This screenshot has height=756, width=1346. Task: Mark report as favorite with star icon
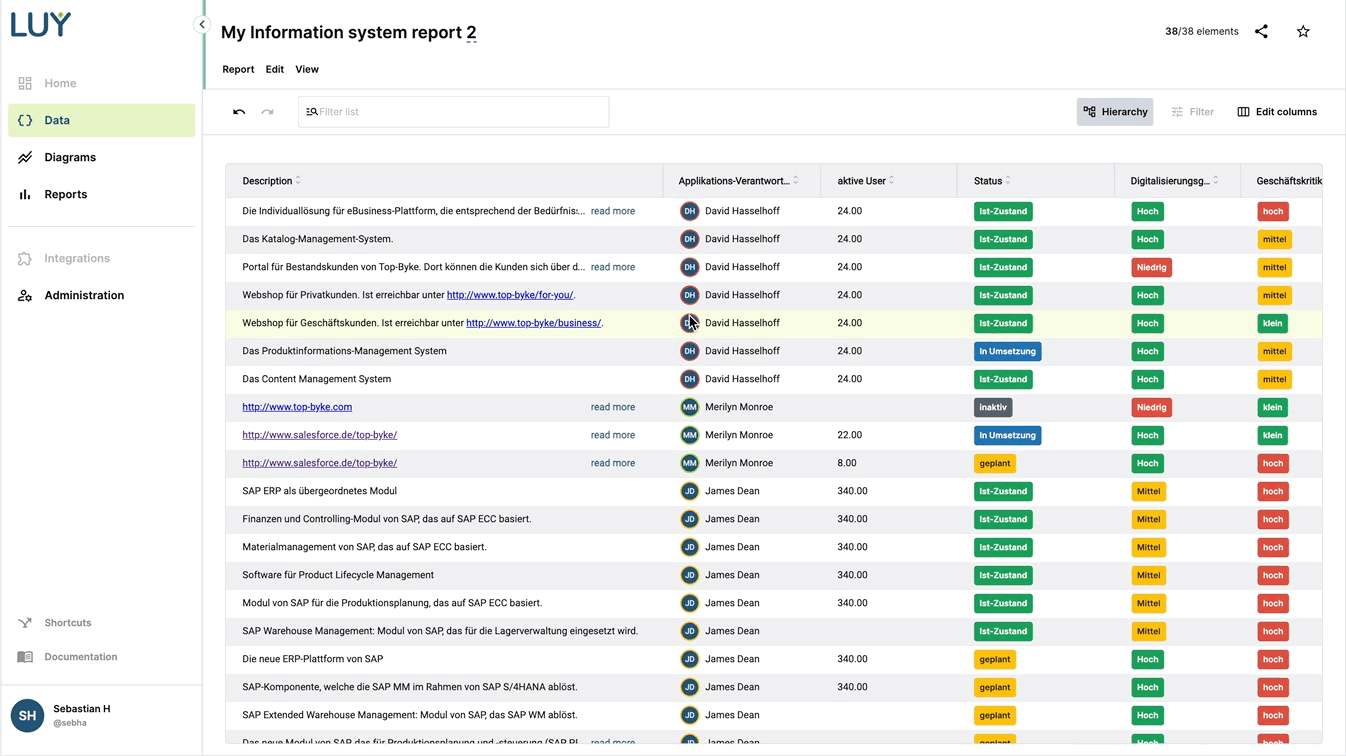click(1303, 32)
